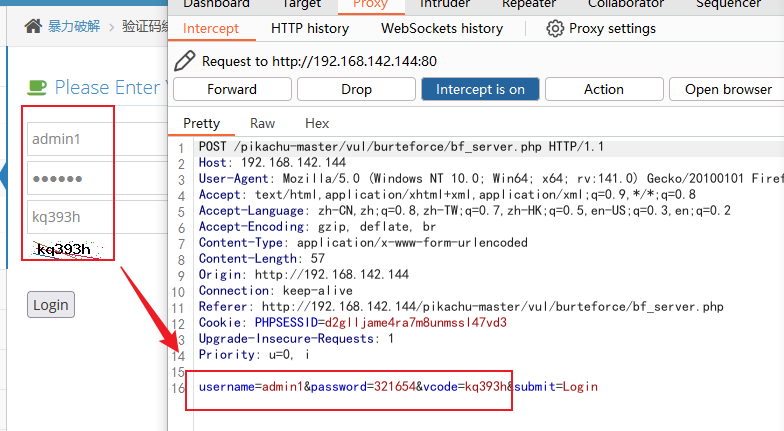Image resolution: width=784 pixels, height=431 pixels.
Task: Click the Drop button
Action: [356, 90]
